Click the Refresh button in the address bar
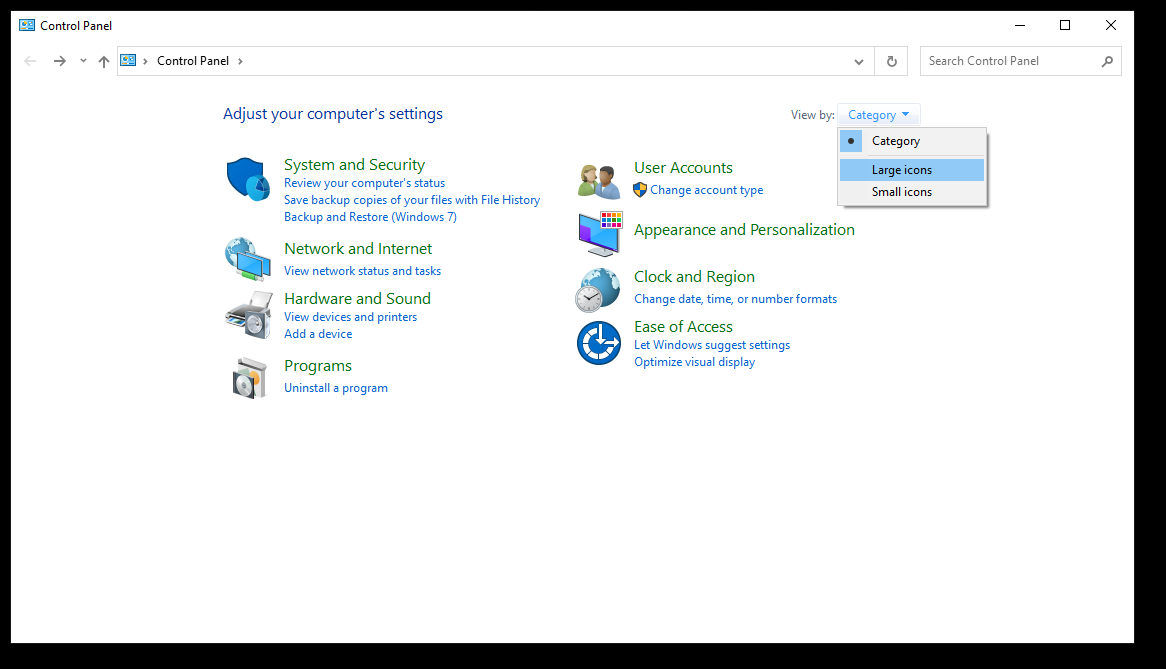1166x669 pixels. (x=892, y=61)
